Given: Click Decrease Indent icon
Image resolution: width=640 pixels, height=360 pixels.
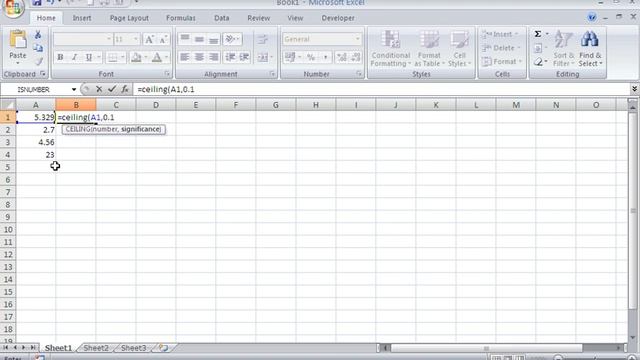Looking at the screenshot, I should tap(230, 57).
